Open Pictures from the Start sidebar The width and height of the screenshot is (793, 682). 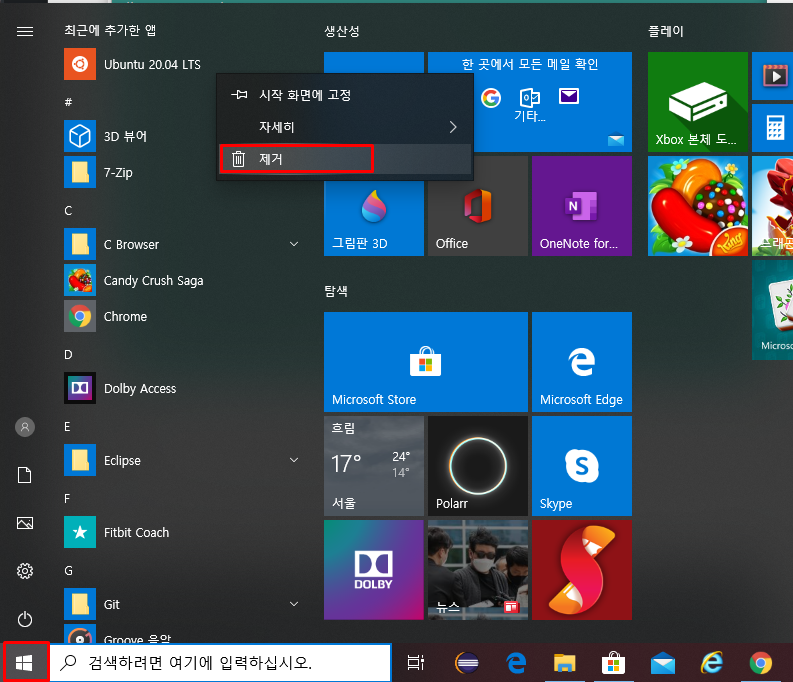(x=25, y=523)
